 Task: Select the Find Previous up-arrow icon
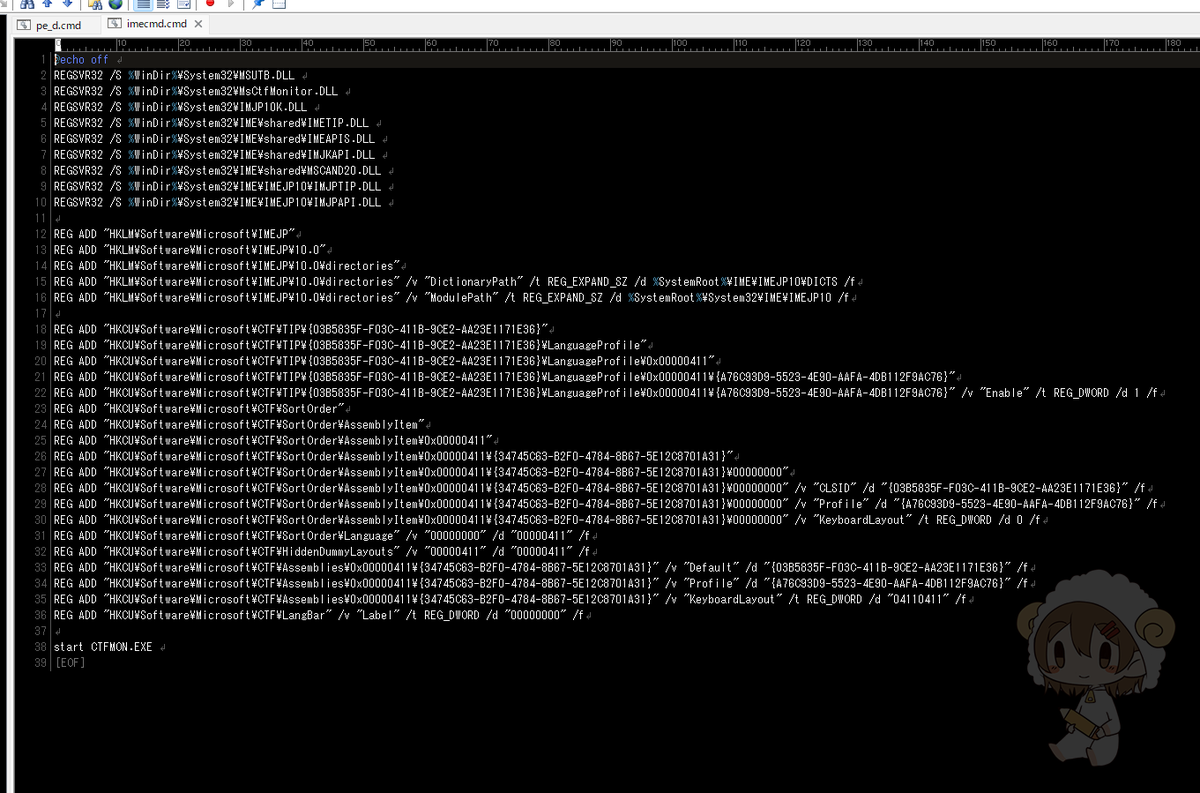tap(46, 6)
